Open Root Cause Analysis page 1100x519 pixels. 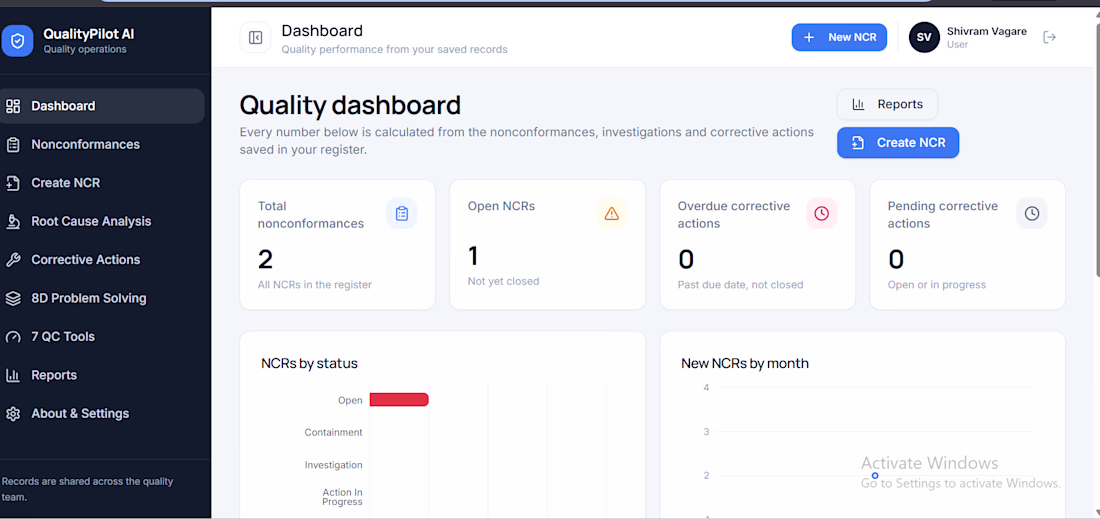point(102,222)
